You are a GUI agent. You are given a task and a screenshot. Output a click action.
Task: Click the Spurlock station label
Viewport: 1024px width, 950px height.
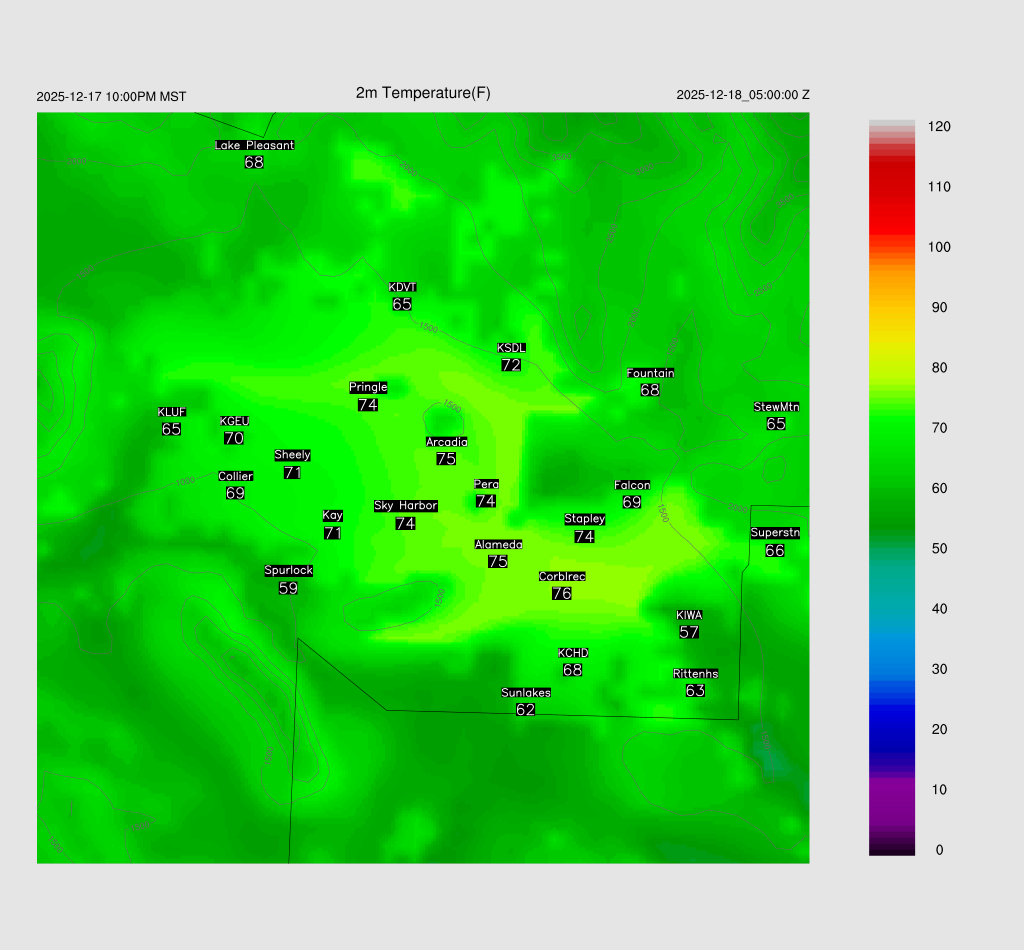pos(288,571)
